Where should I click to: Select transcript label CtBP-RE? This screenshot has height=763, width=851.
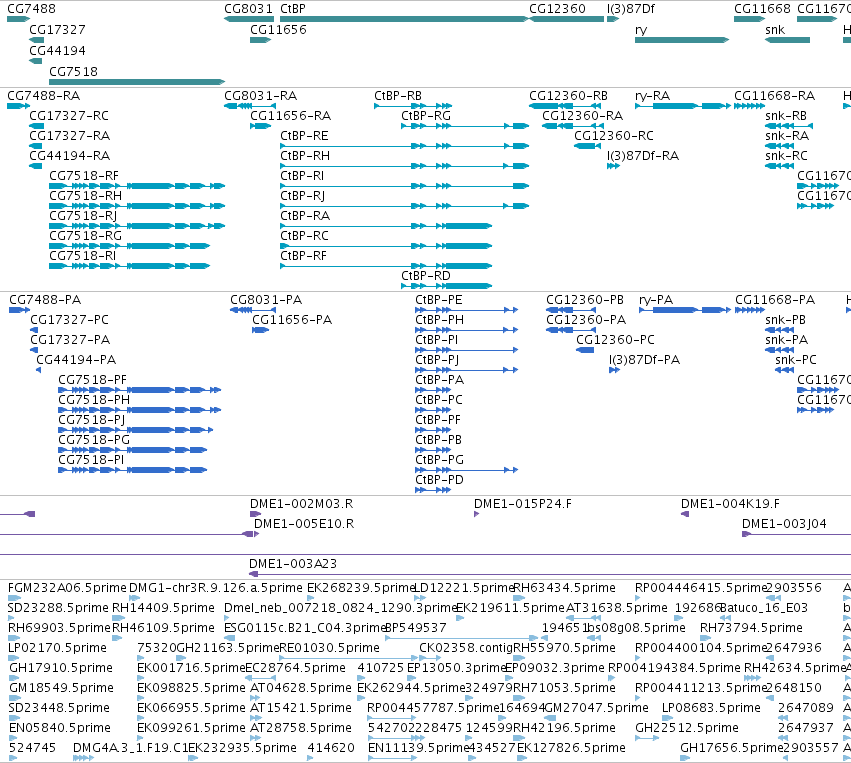click(304, 136)
